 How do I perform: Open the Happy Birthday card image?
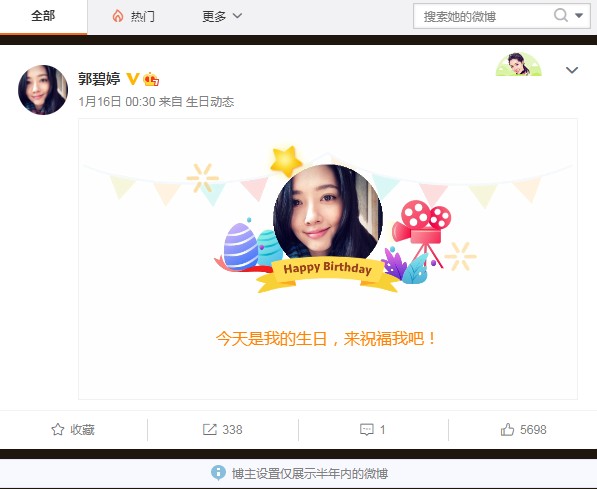(x=328, y=259)
